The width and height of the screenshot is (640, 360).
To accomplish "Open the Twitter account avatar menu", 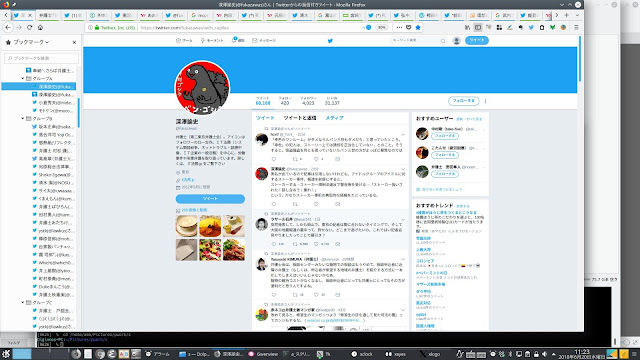I will 456,40.
